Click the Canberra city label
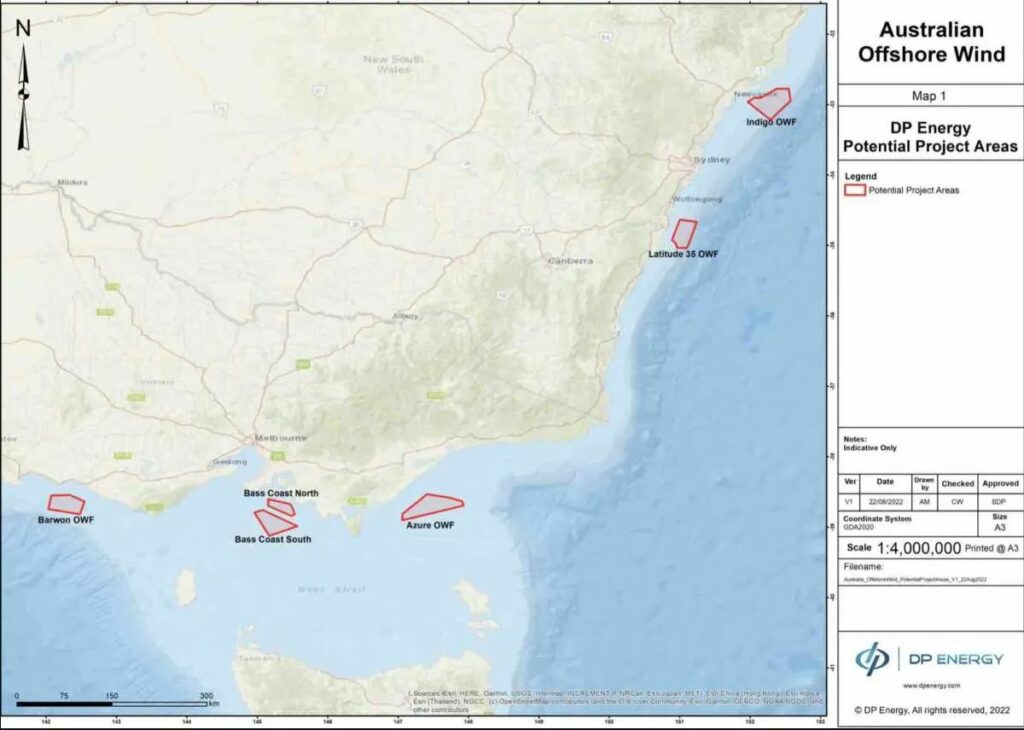This screenshot has width=1024, height=730. point(570,261)
